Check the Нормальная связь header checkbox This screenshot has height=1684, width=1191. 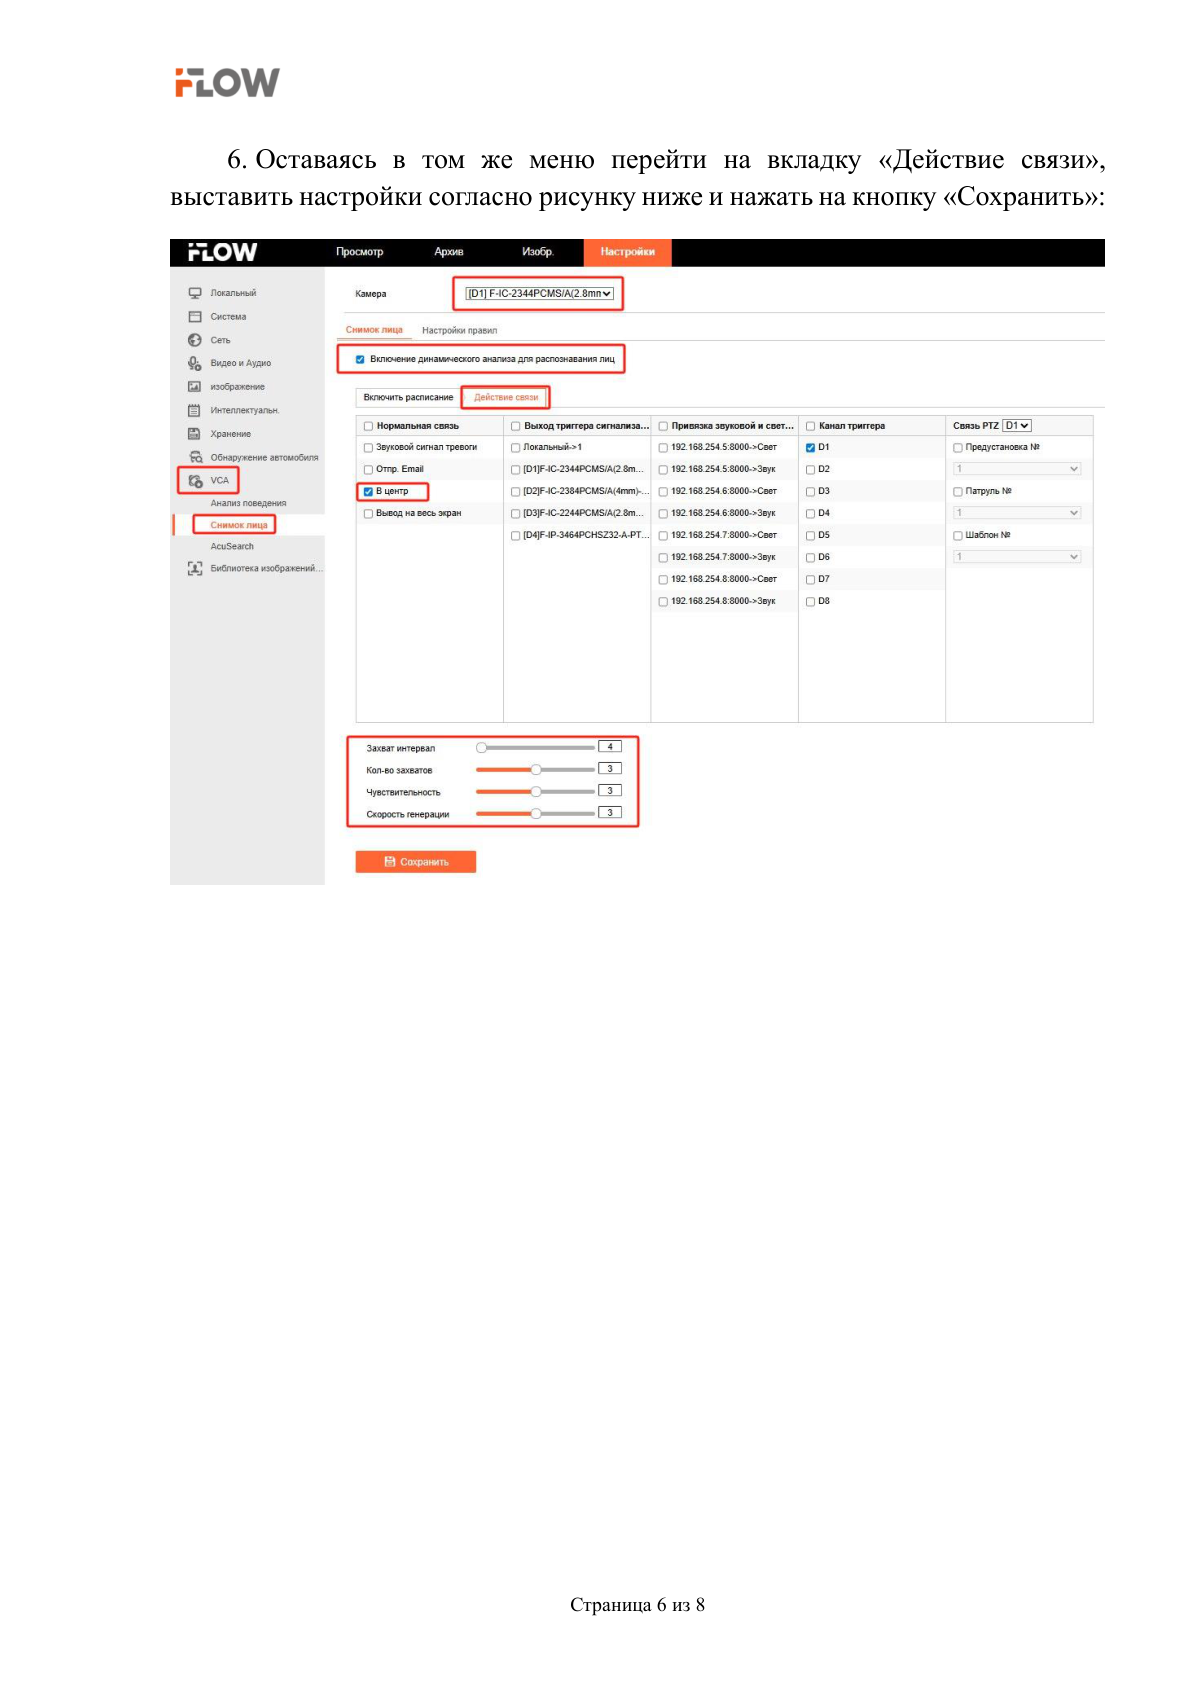click(x=368, y=426)
